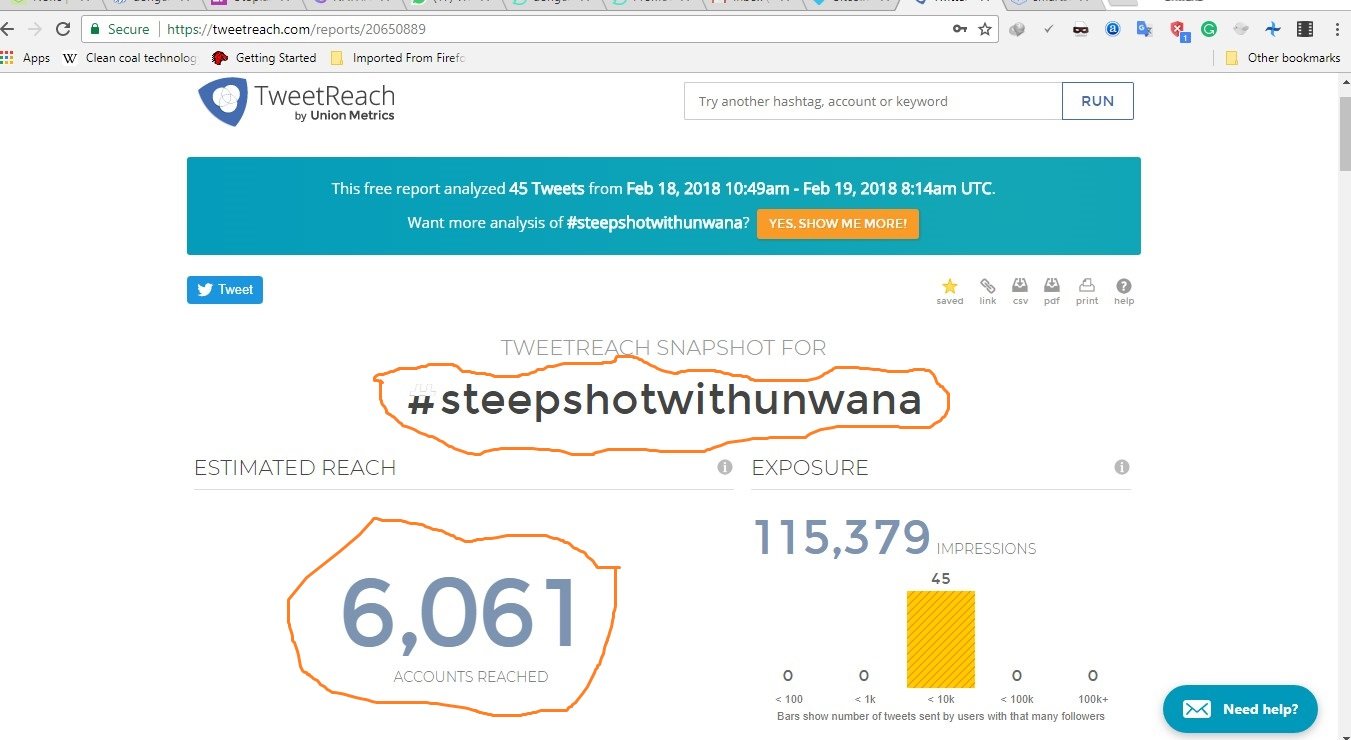Click the saved star icon
This screenshot has height=740, width=1351.
point(949,286)
